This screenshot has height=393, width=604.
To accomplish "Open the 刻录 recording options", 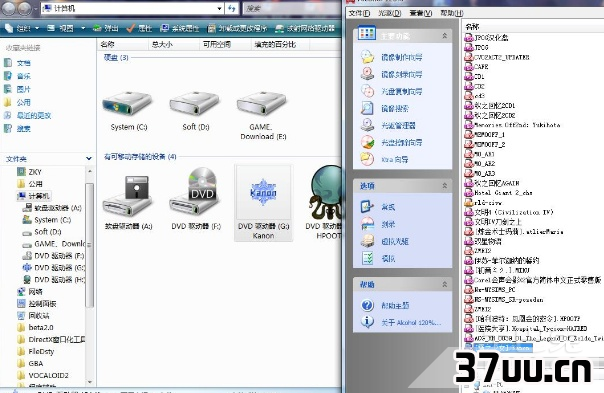I will (388, 224).
